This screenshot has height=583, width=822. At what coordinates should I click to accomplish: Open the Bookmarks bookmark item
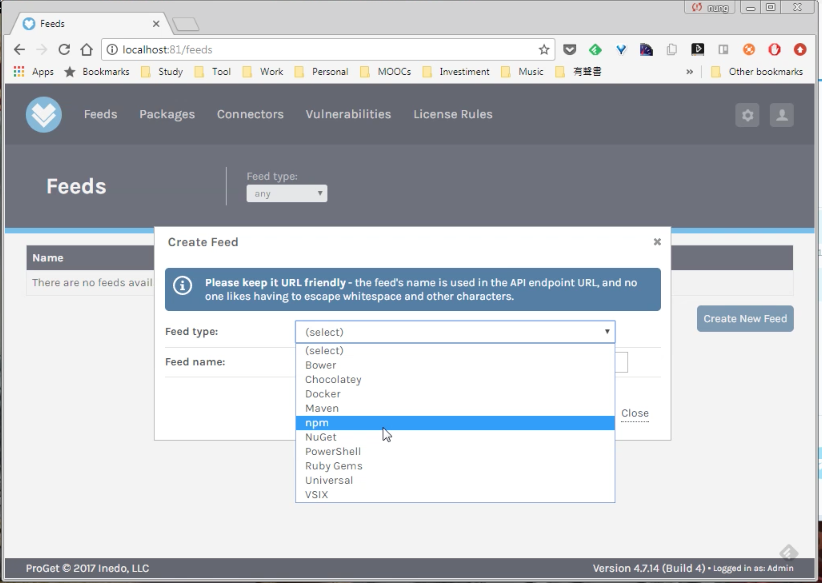96,72
